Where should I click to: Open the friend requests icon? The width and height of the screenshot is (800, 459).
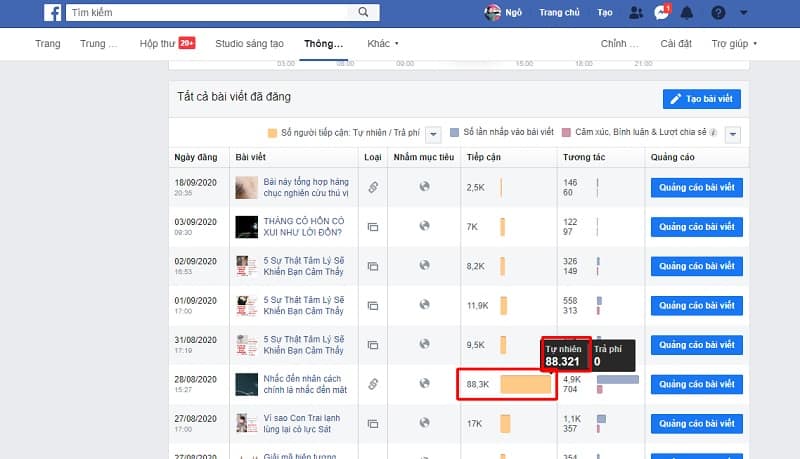[x=636, y=13]
